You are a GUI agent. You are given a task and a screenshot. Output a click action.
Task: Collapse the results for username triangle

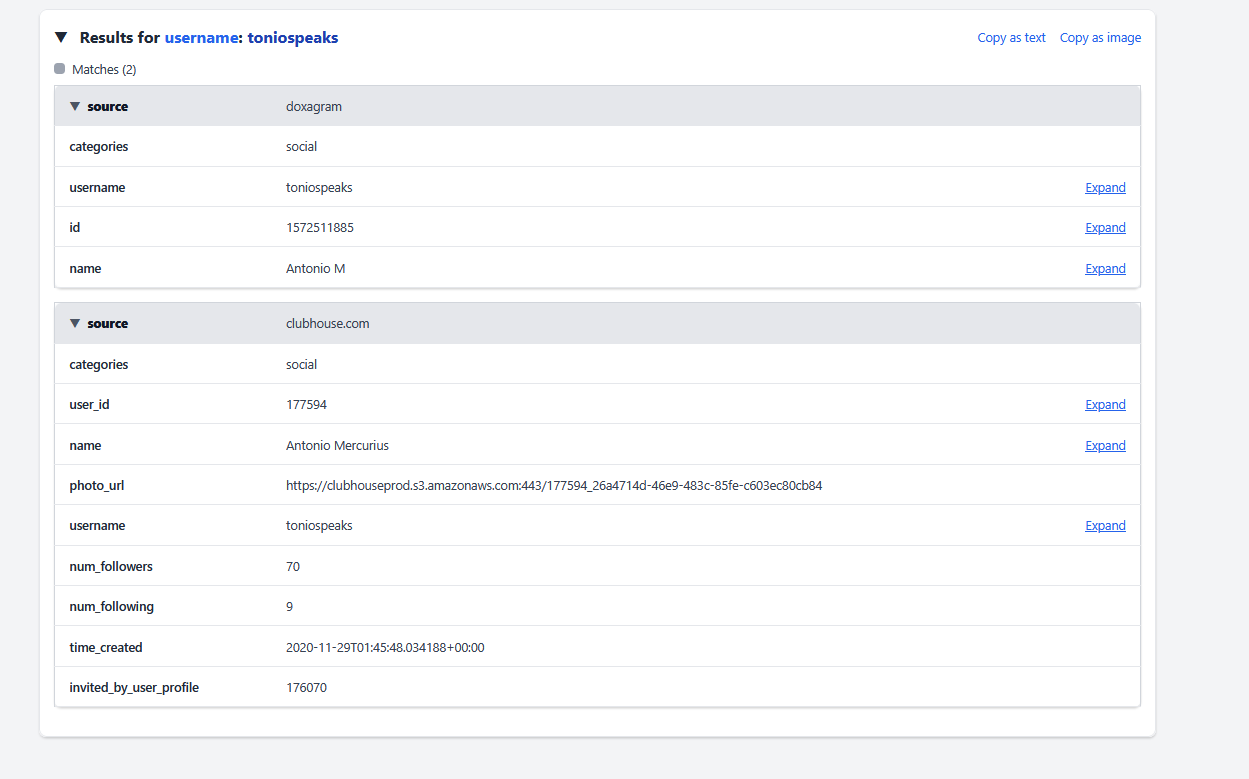[61, 38]
